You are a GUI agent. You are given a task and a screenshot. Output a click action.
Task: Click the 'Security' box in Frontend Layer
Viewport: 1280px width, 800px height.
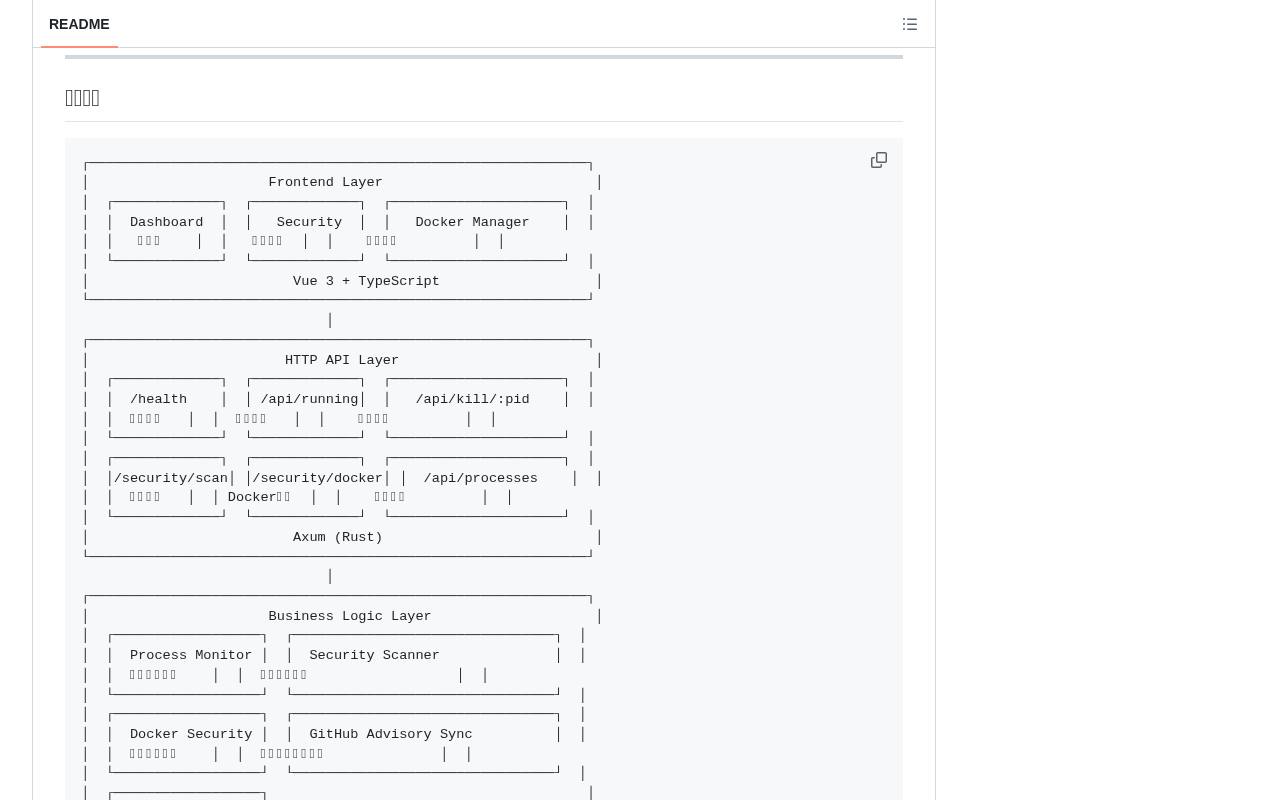309,222
